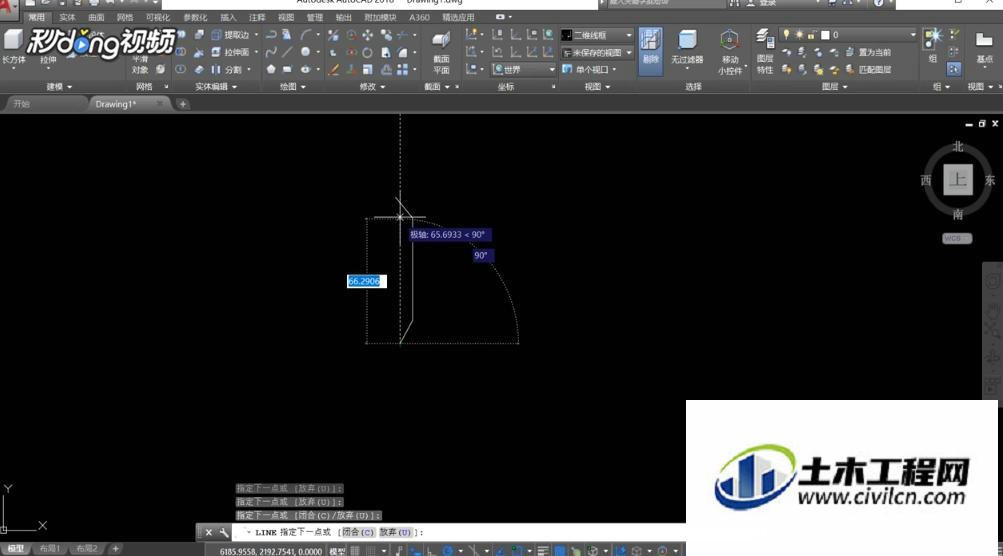This screenshot has width=1003, height=556.
Task: Click the command line customize wrench icon
Action: click(x=224, y=532)
